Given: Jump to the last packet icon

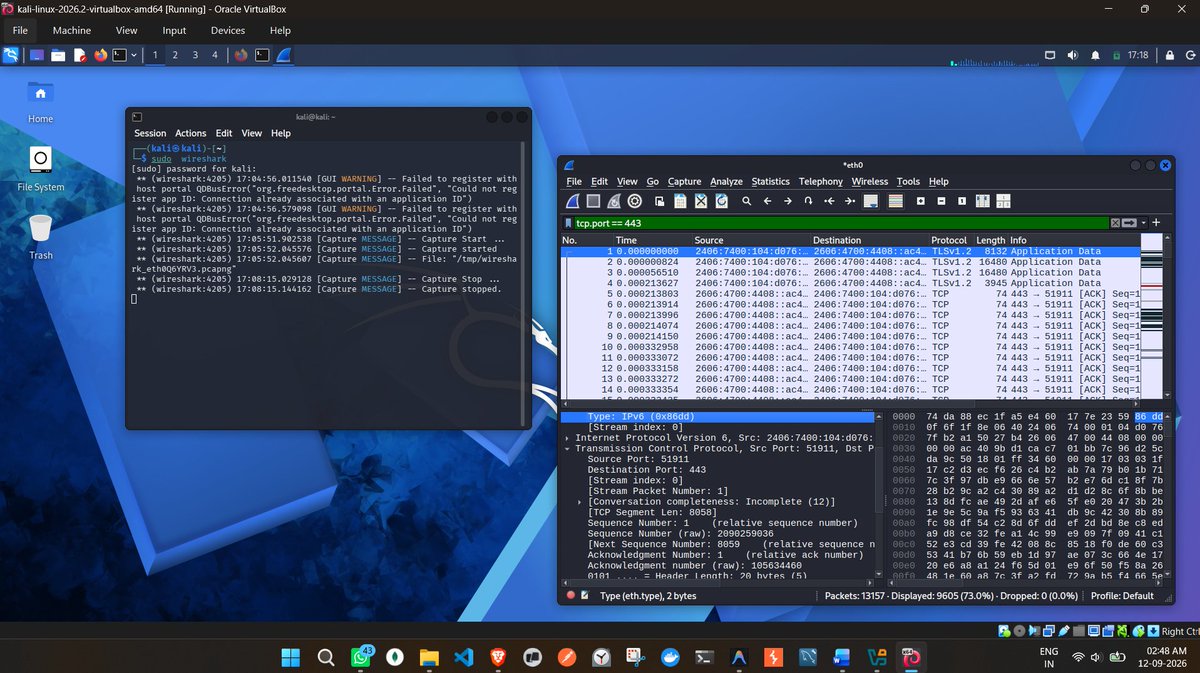Looking at the screenshot, I should click(849, 200).
